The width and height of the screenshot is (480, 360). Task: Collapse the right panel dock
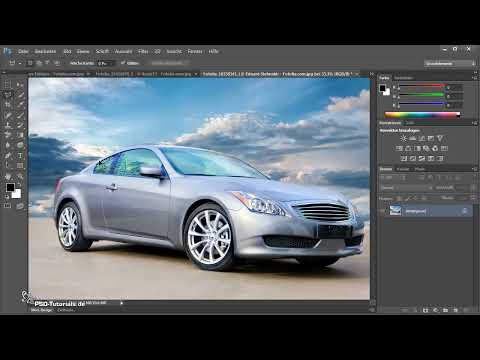point(476,72)
